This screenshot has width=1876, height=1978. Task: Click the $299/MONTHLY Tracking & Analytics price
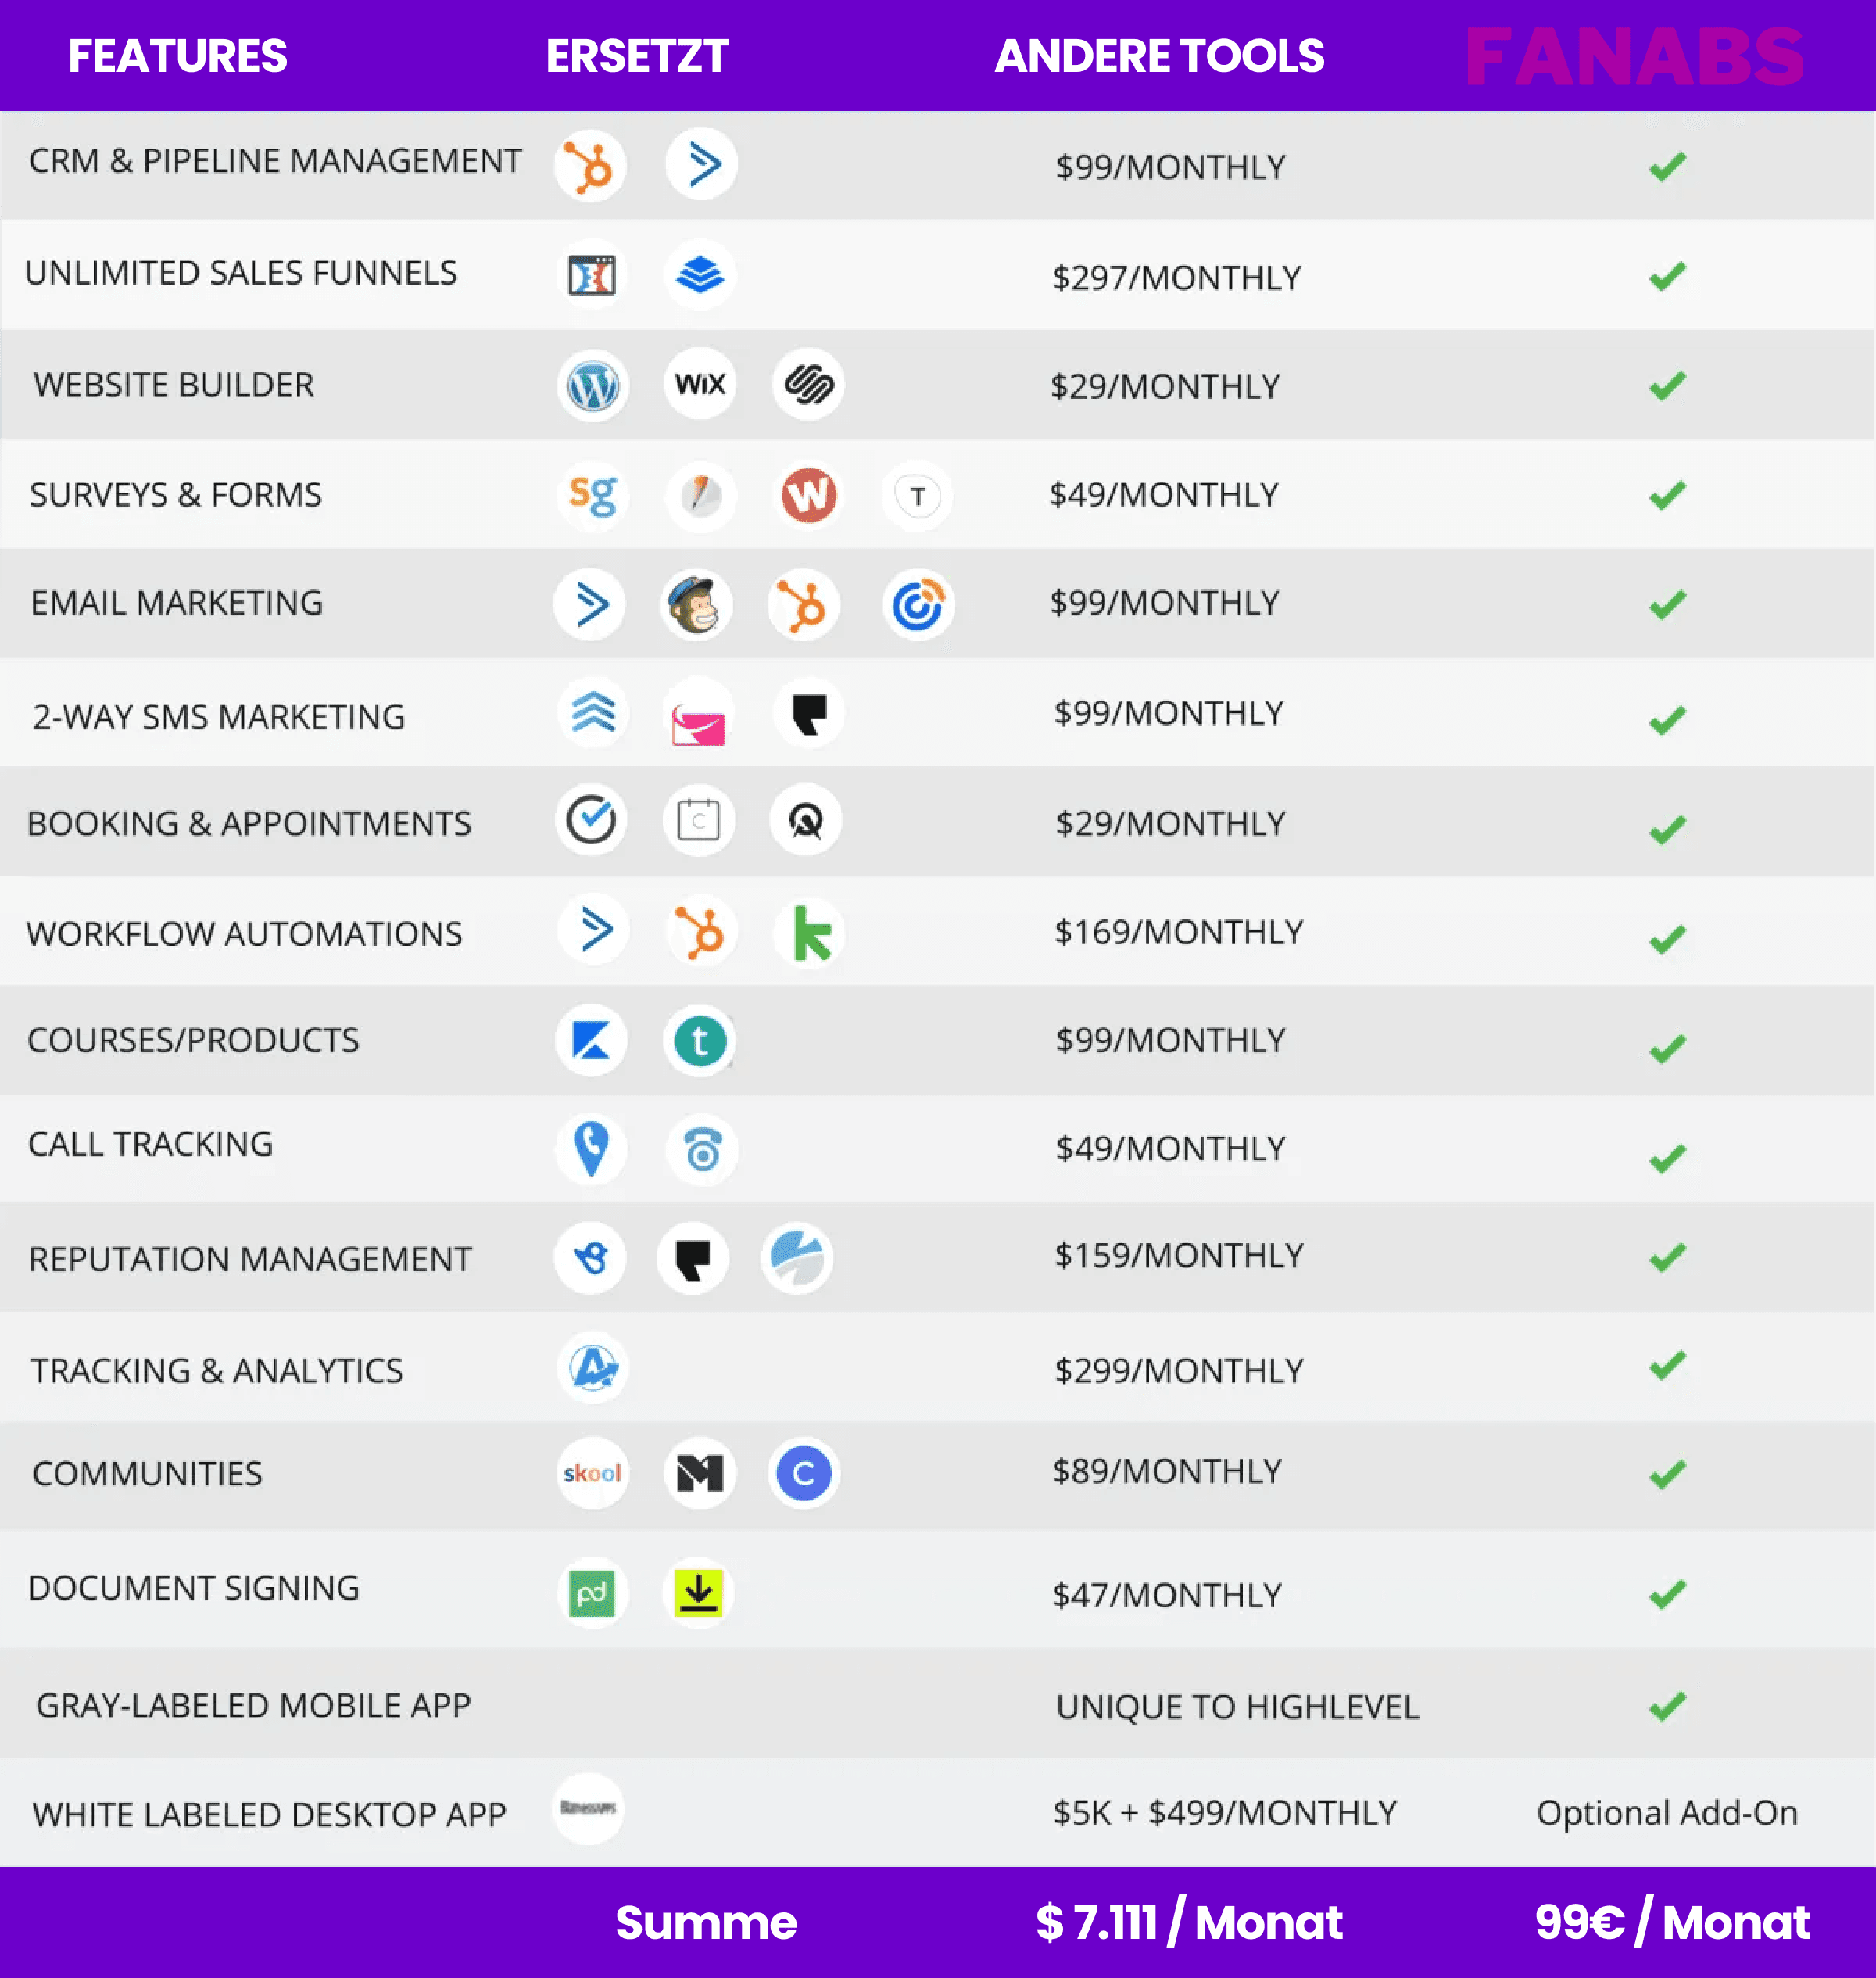coord(1179,1370)
